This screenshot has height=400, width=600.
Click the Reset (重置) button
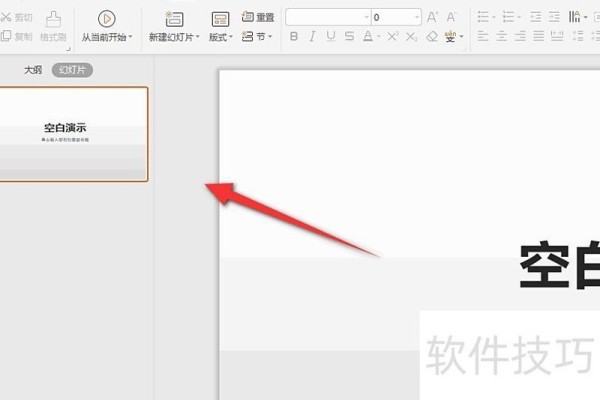coord(258,17)
